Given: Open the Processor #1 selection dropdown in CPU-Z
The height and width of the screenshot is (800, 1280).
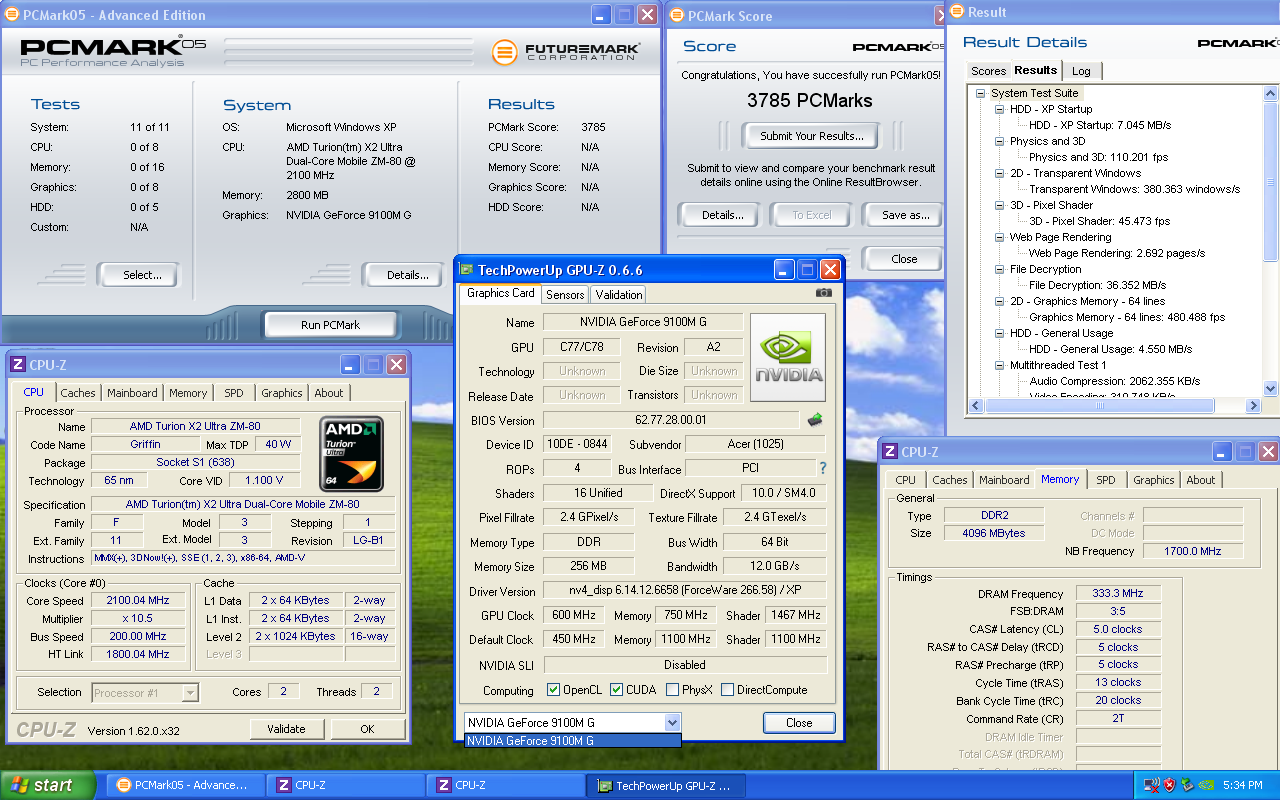Looking at the screenshot, I should (x=190, y=692).
